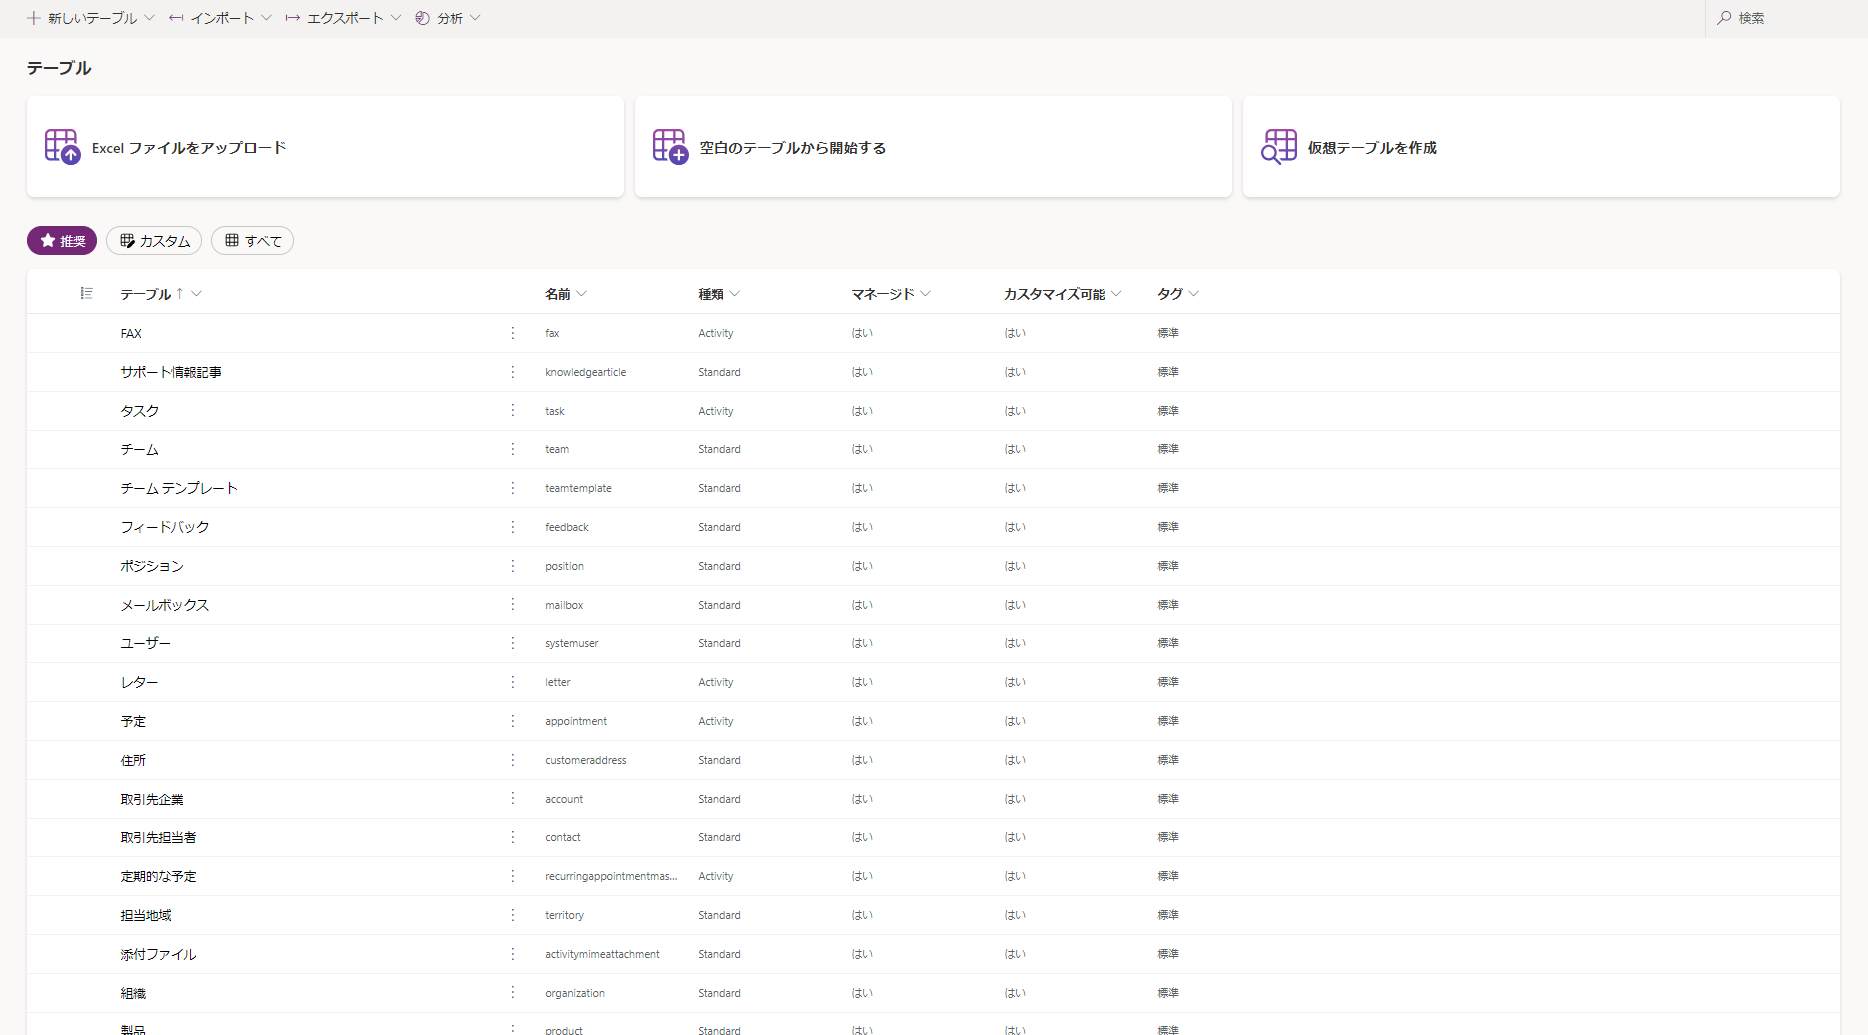This screenshot has height=1035, width=1868.
Task: Open the 名前 column header menu
Action: click(x=582, y=293)
